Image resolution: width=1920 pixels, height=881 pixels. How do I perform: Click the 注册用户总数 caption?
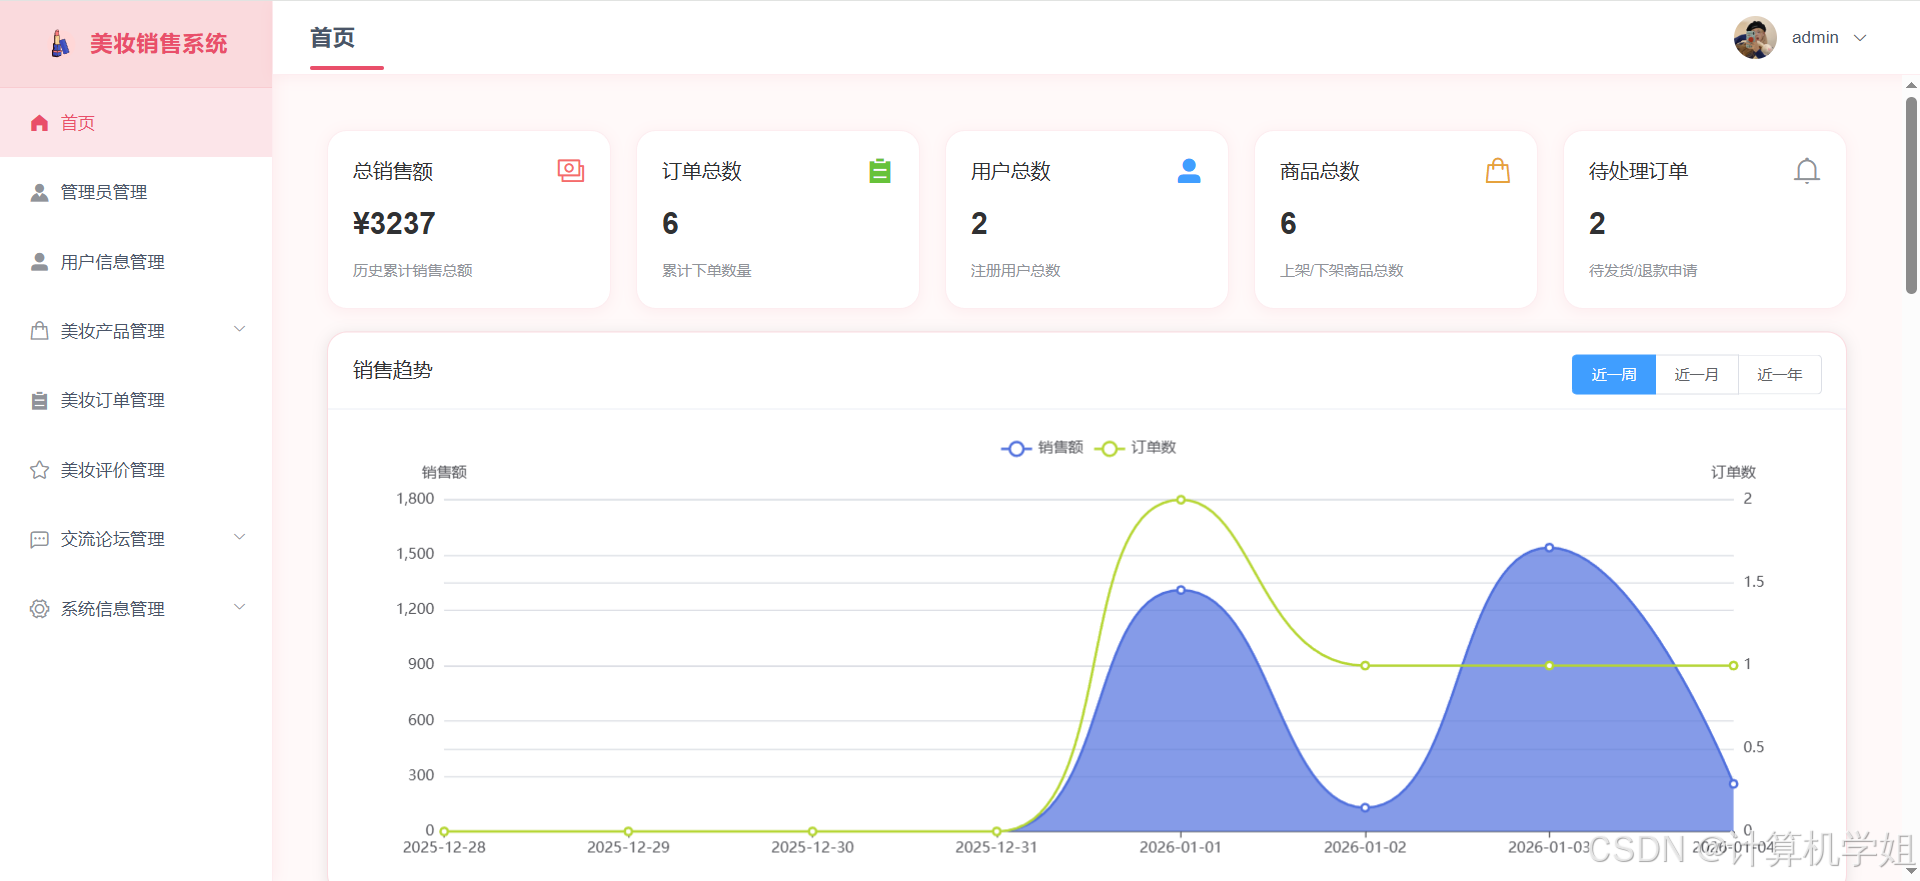[x=1015, y=271]
